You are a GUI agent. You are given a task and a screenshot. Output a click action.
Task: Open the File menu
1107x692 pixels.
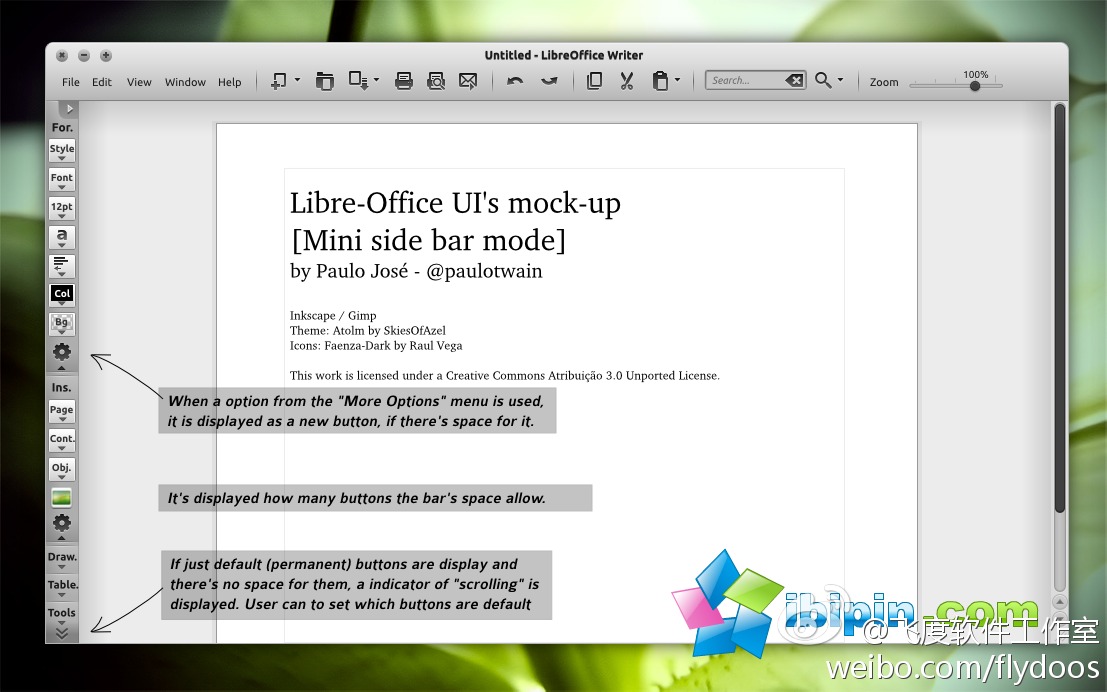(x=71, y=82)
